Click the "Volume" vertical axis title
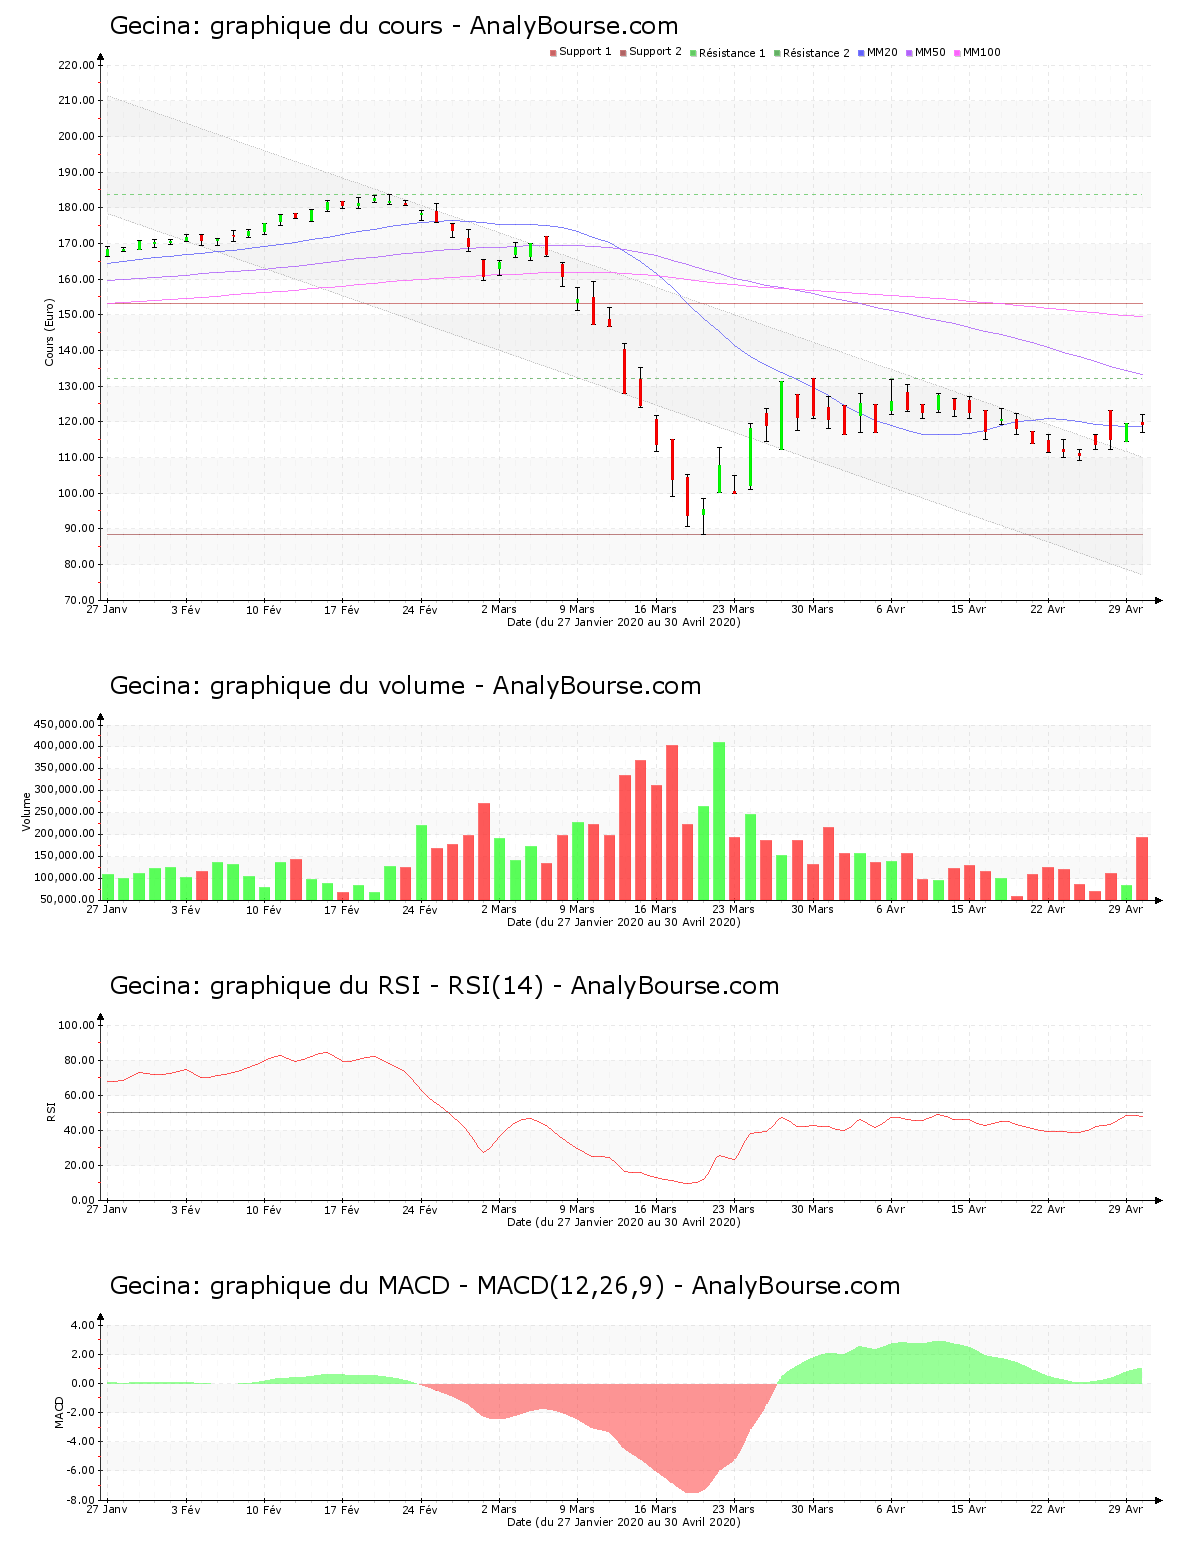1200x1550 pixels. 27,812
